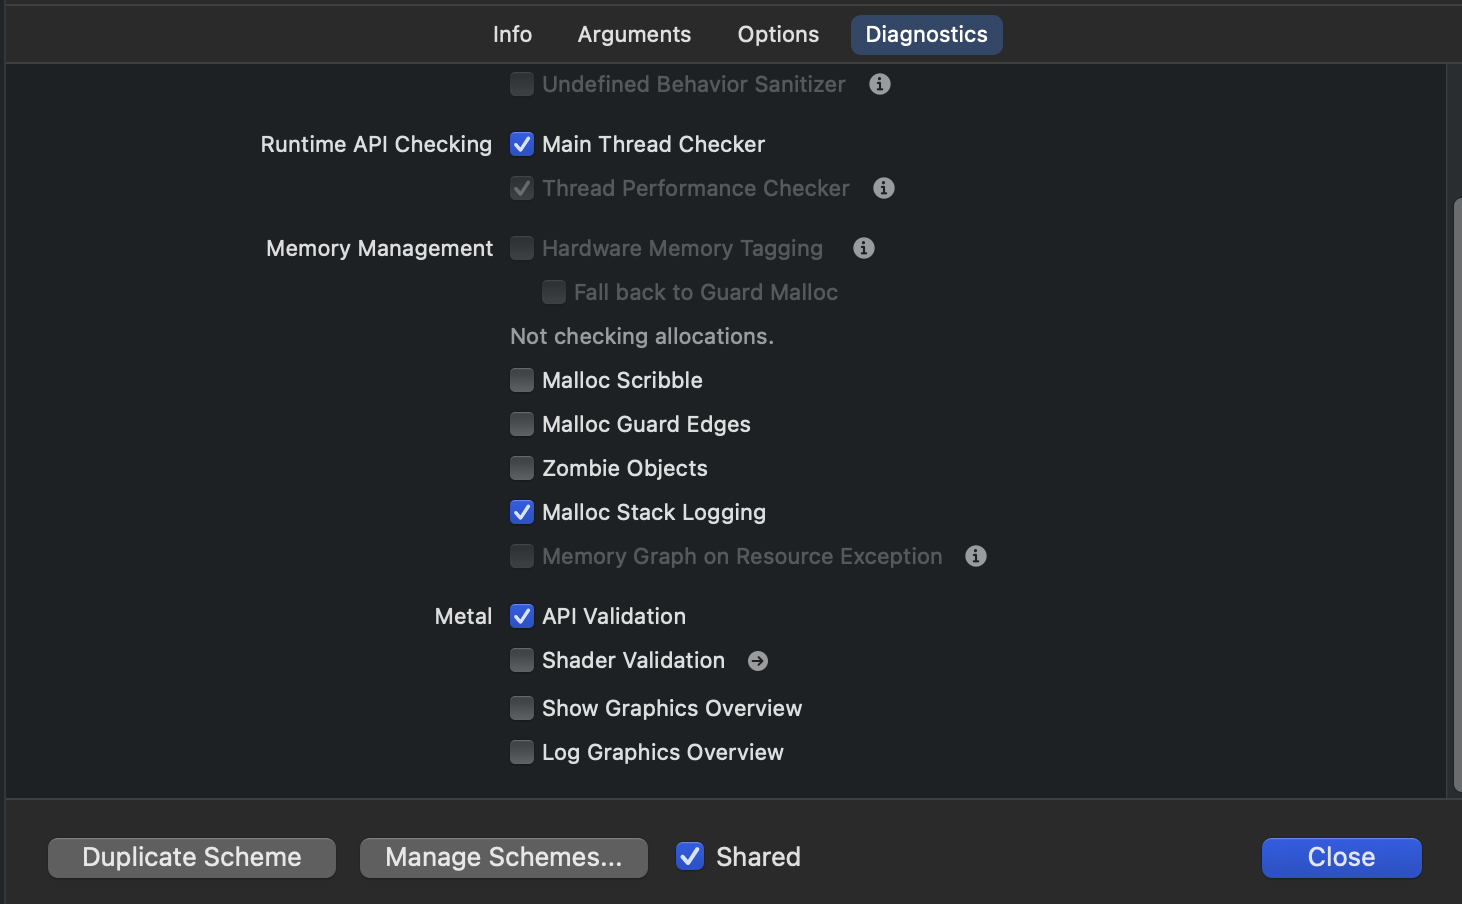Turn on Zombie Objects
The image size is (1462, 904).
[x=522, y=468]
